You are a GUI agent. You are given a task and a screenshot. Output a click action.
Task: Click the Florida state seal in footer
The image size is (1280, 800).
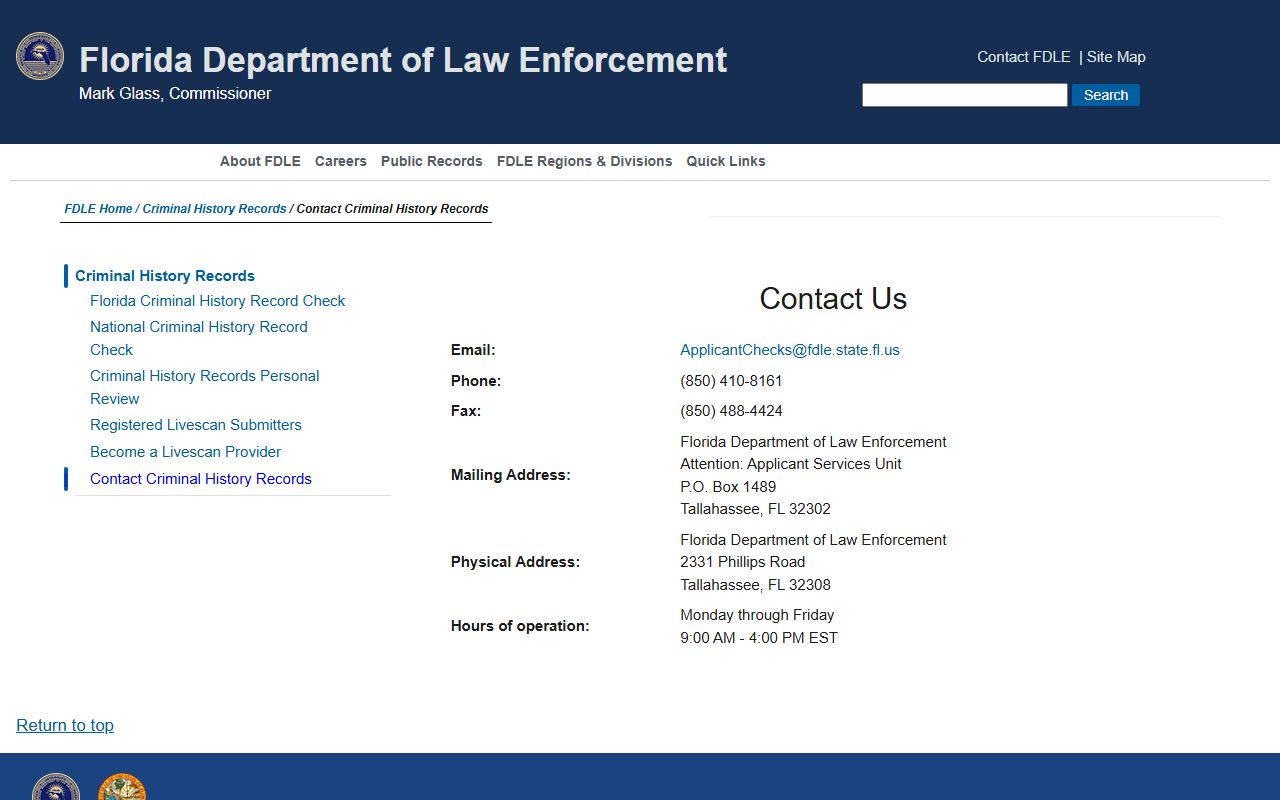tap(122, 786)
